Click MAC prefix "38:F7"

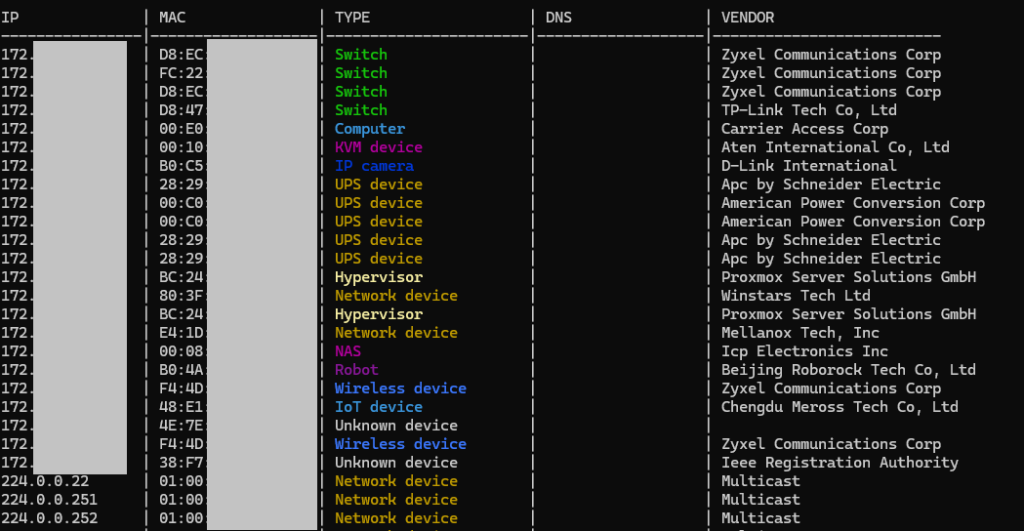pos(182,462)
